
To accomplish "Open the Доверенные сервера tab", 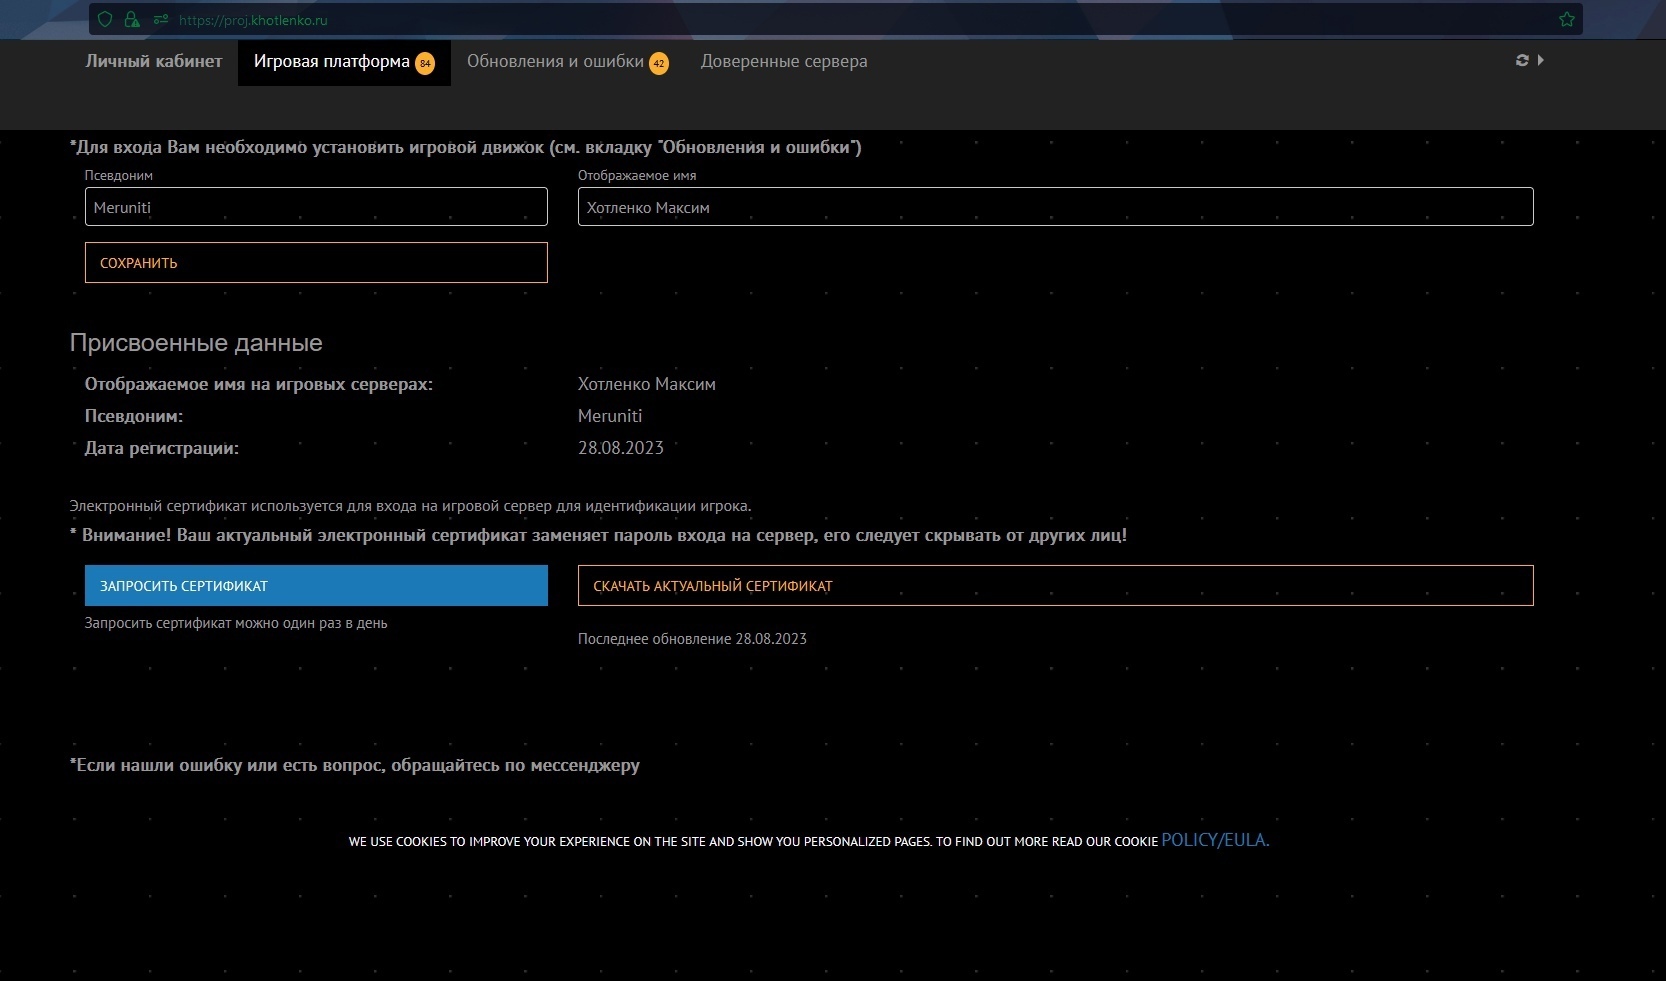I will 784,62.
